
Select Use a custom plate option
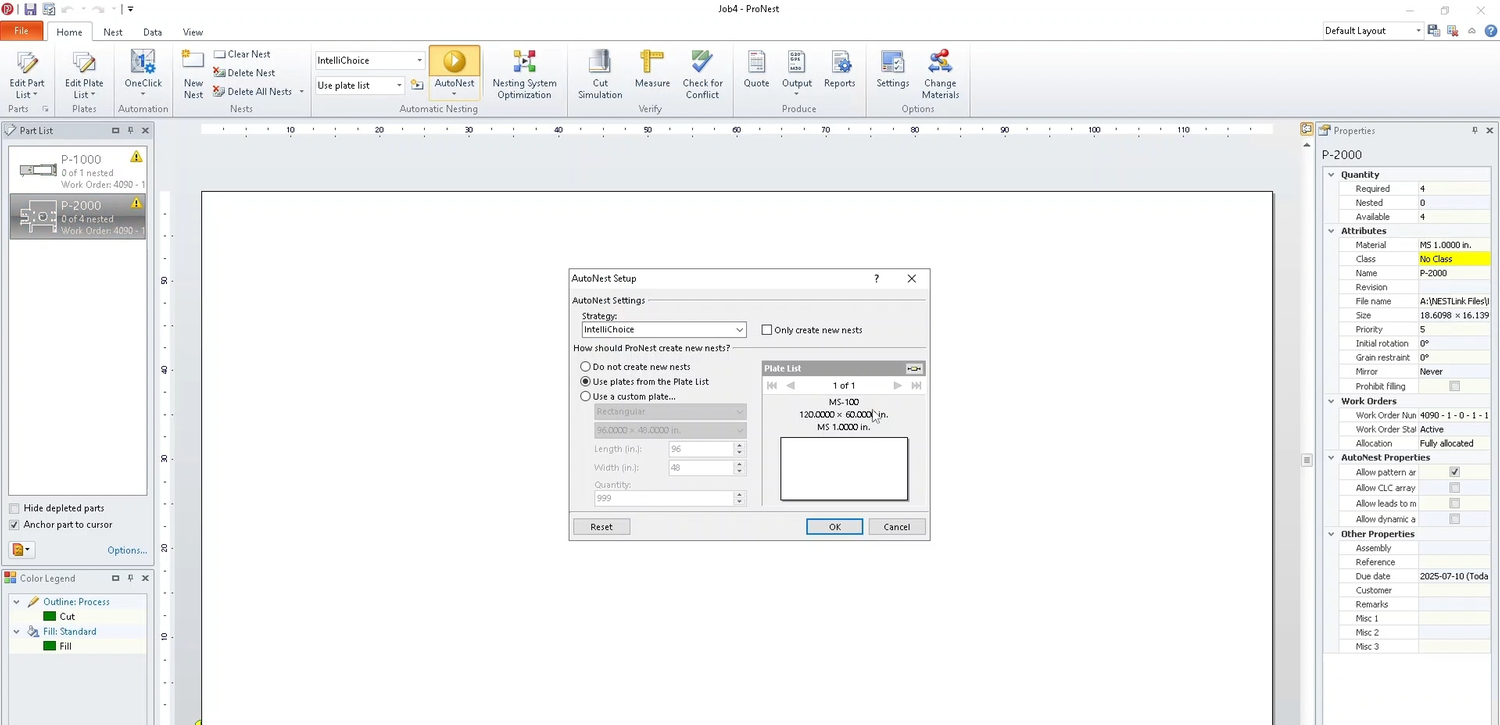(586, 397)
